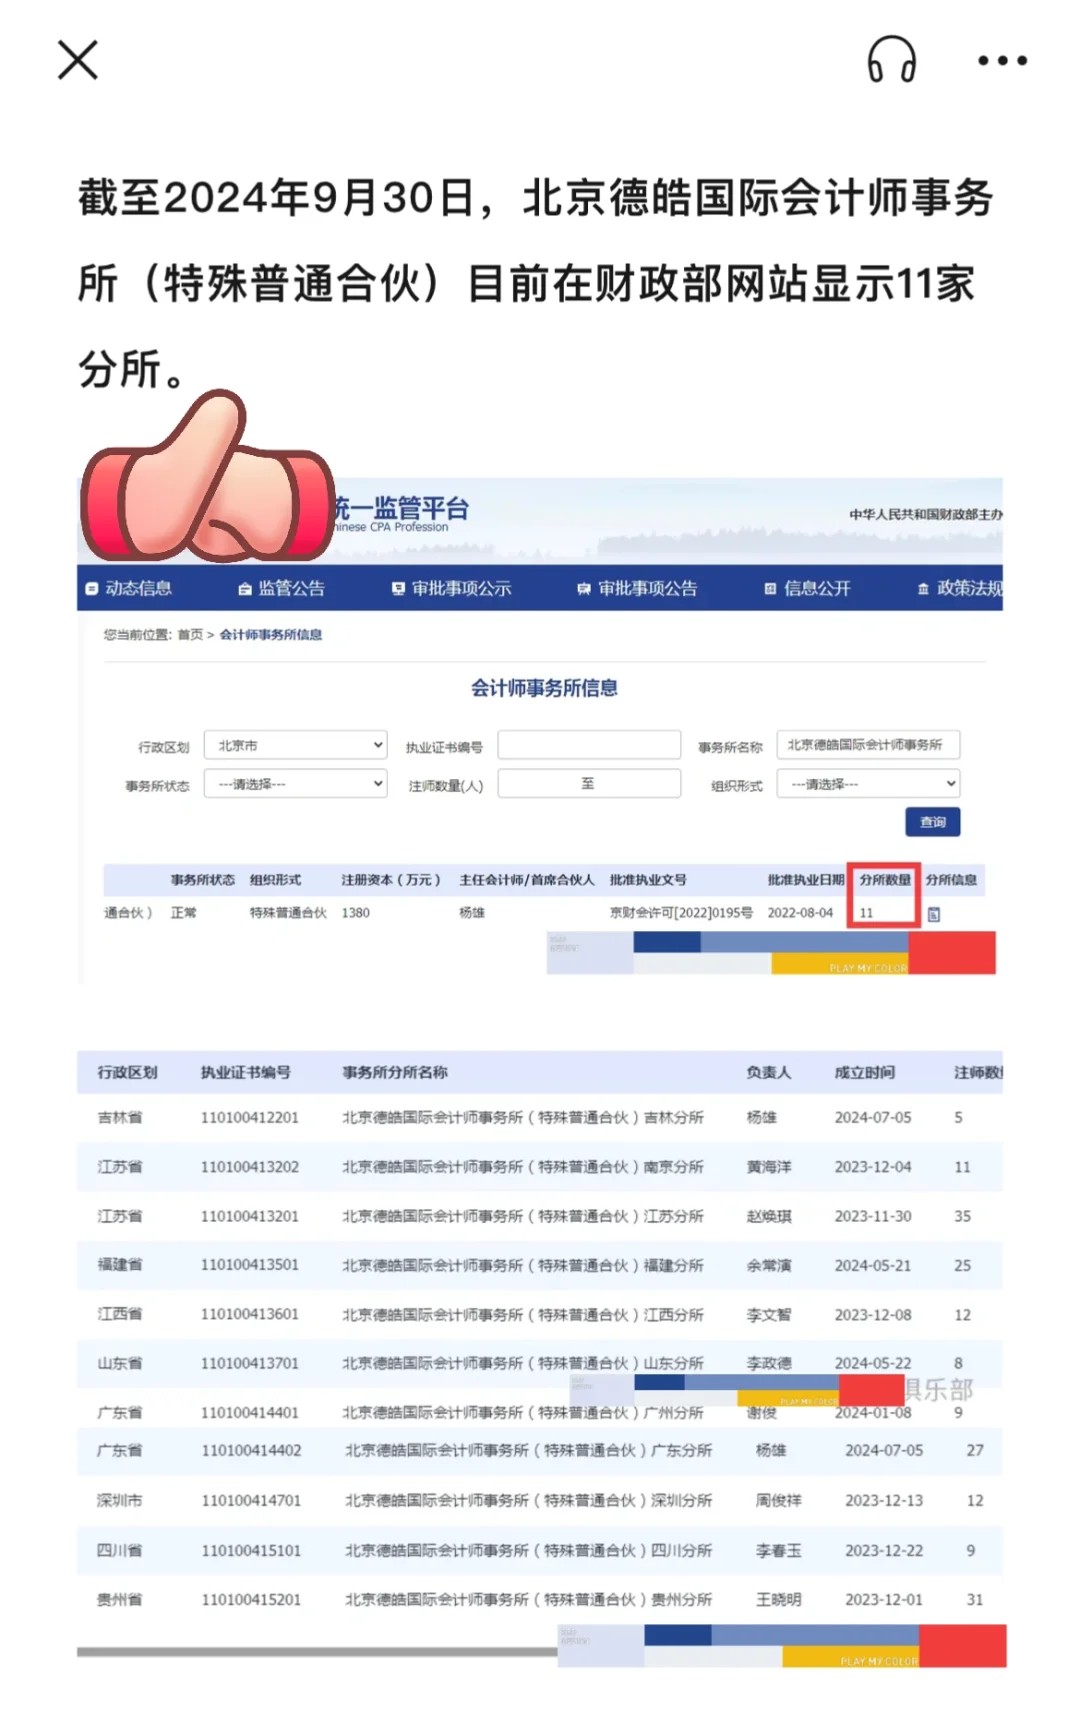This screenshot has height=1725, width=1080.
Task: Click the 成立时间 column header
Action: (865, 1072)
